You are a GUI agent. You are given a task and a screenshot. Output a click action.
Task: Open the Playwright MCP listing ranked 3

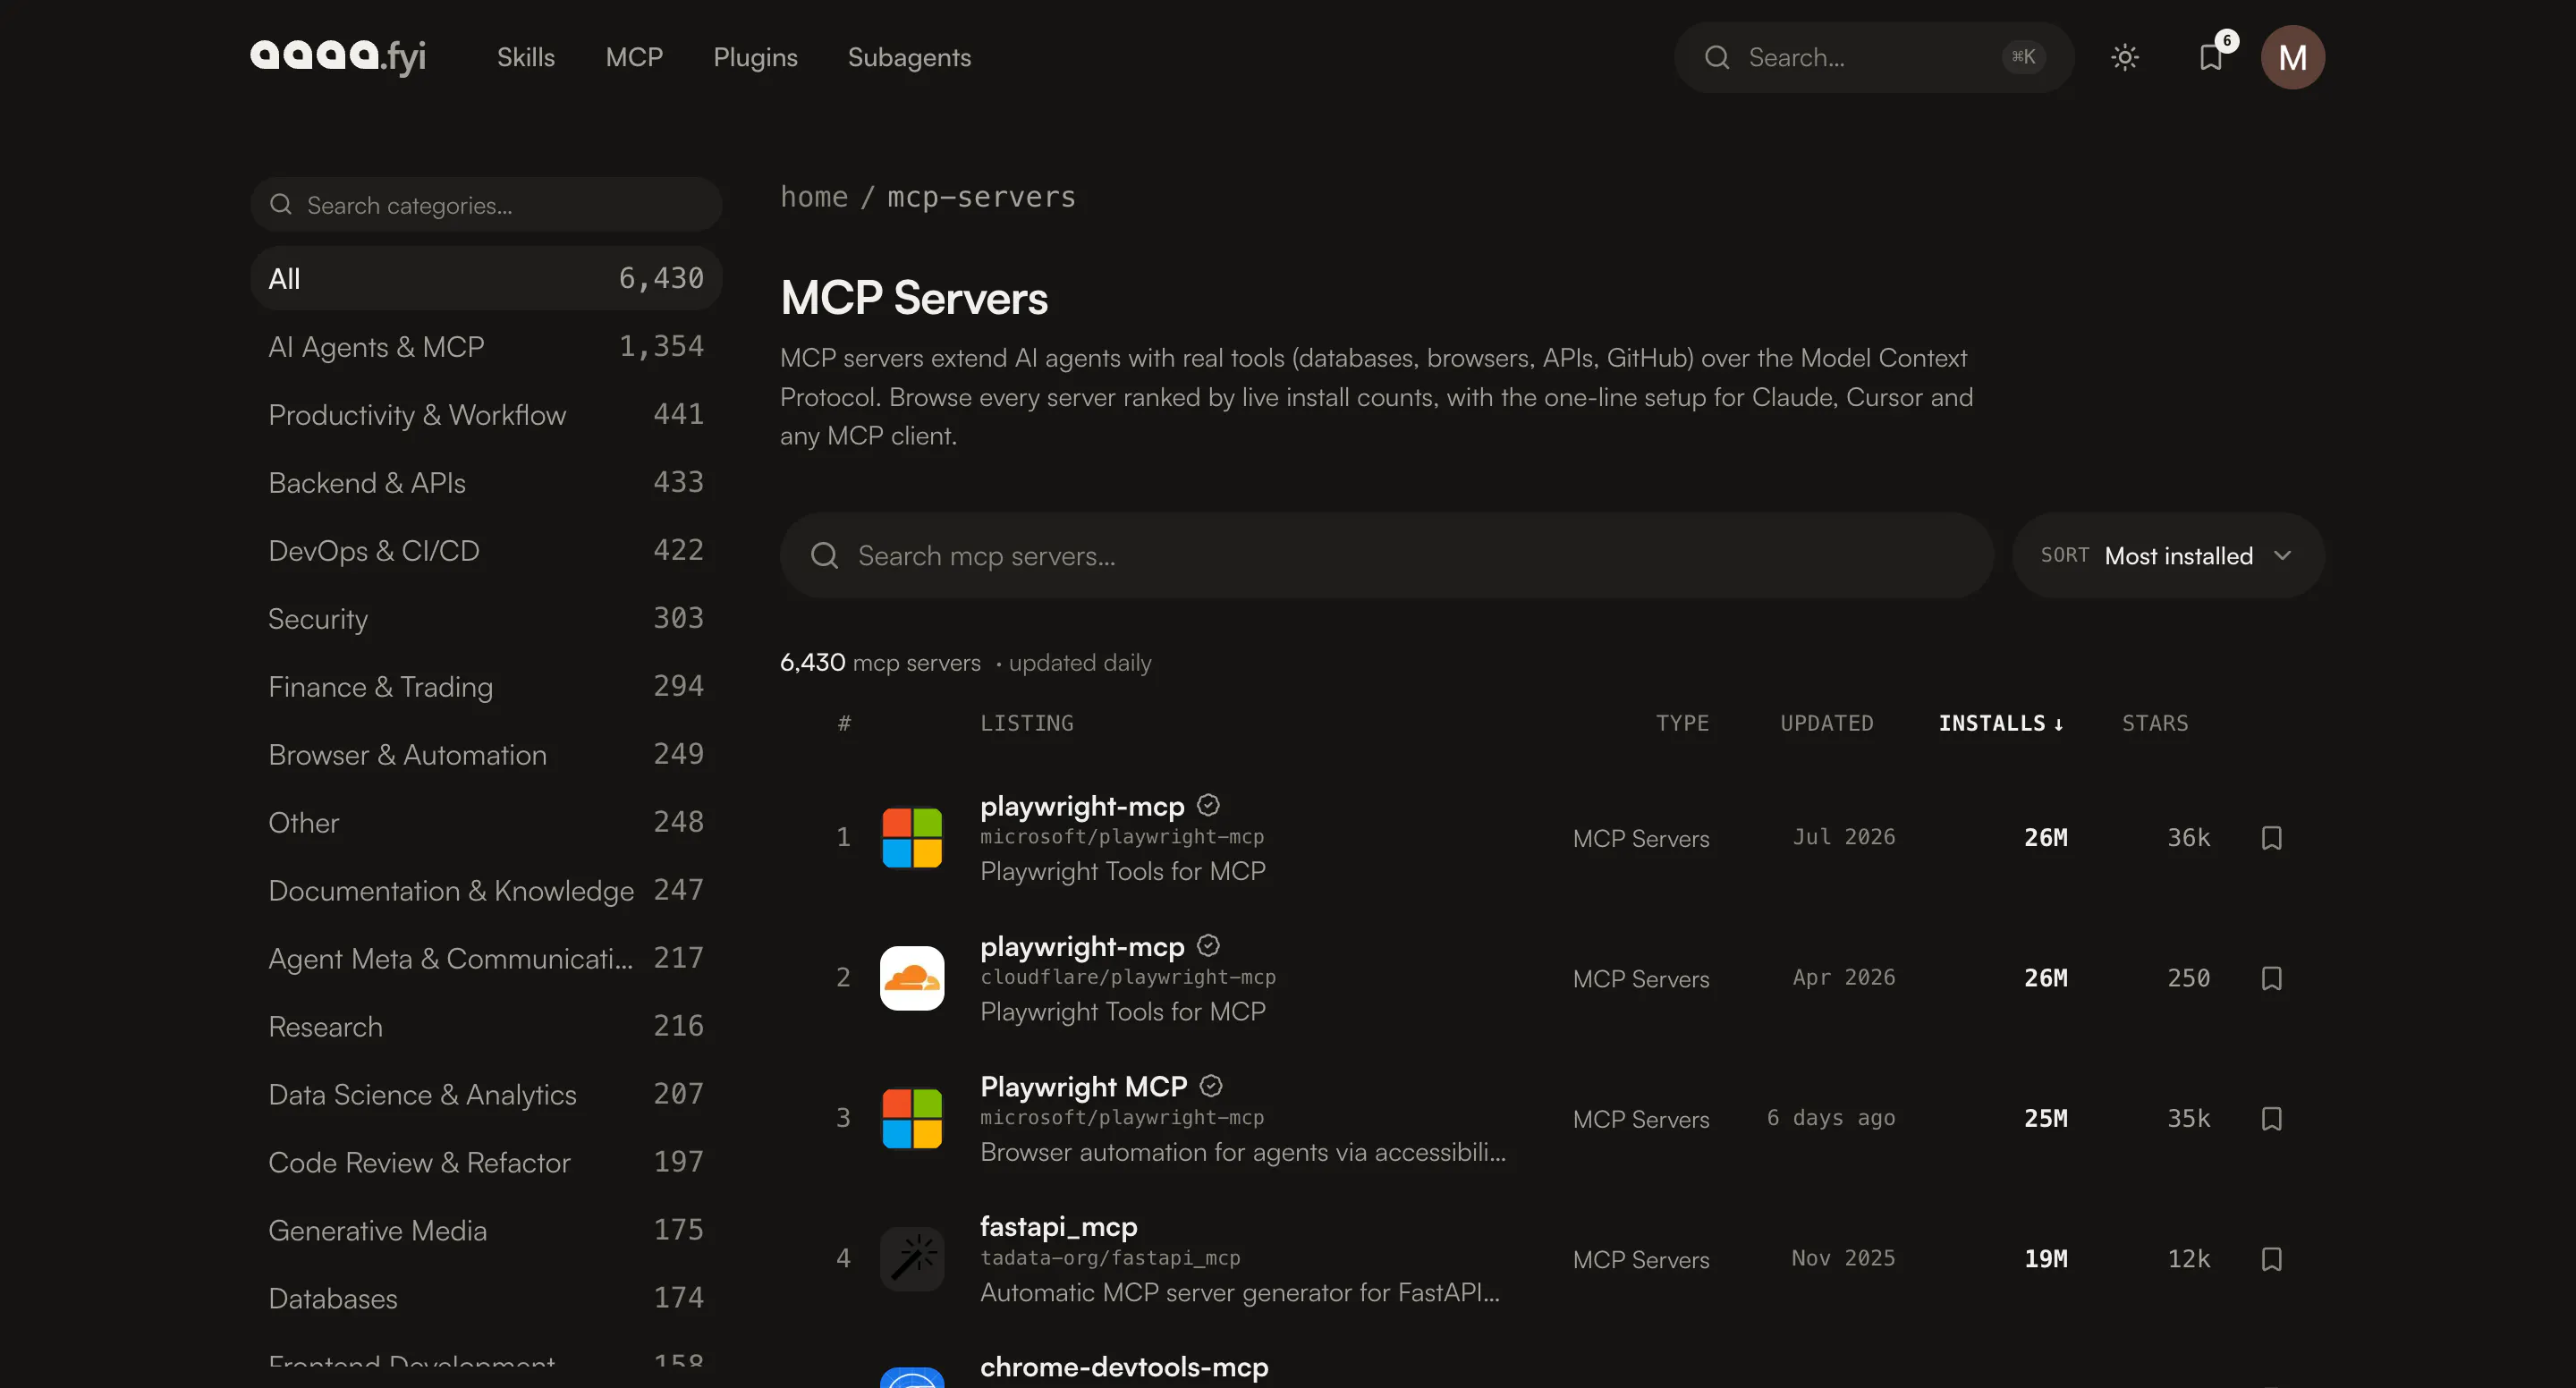[x=1084, y=1086]
